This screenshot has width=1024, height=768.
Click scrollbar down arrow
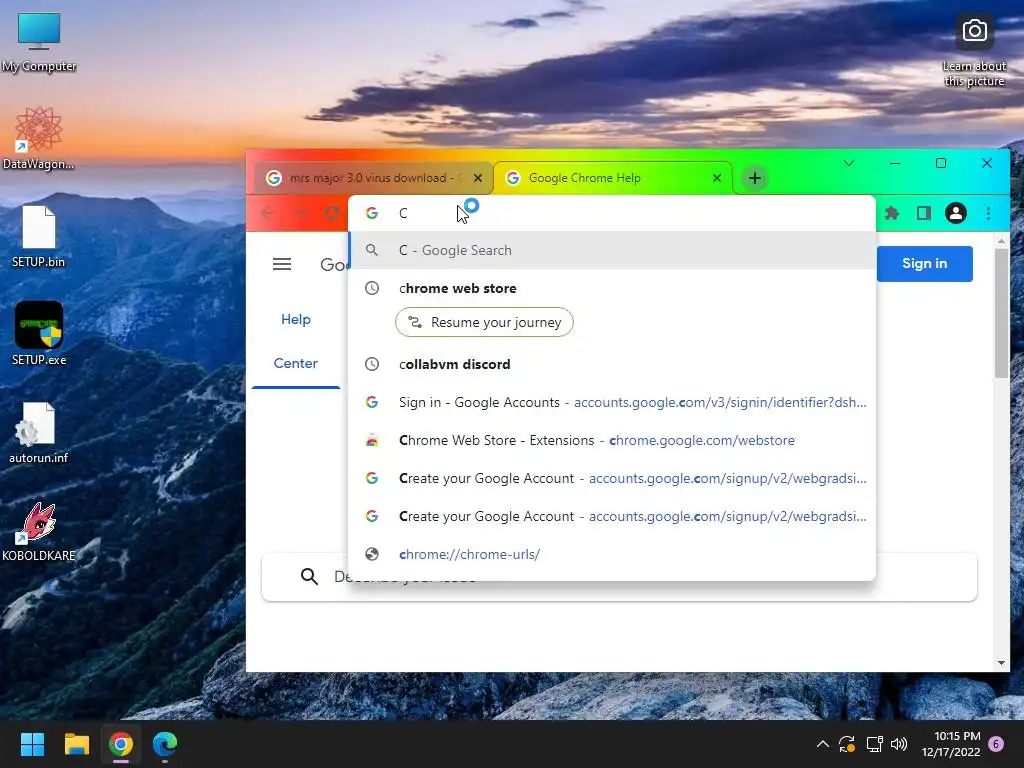pyautogui.click(x=1001, y=663)
